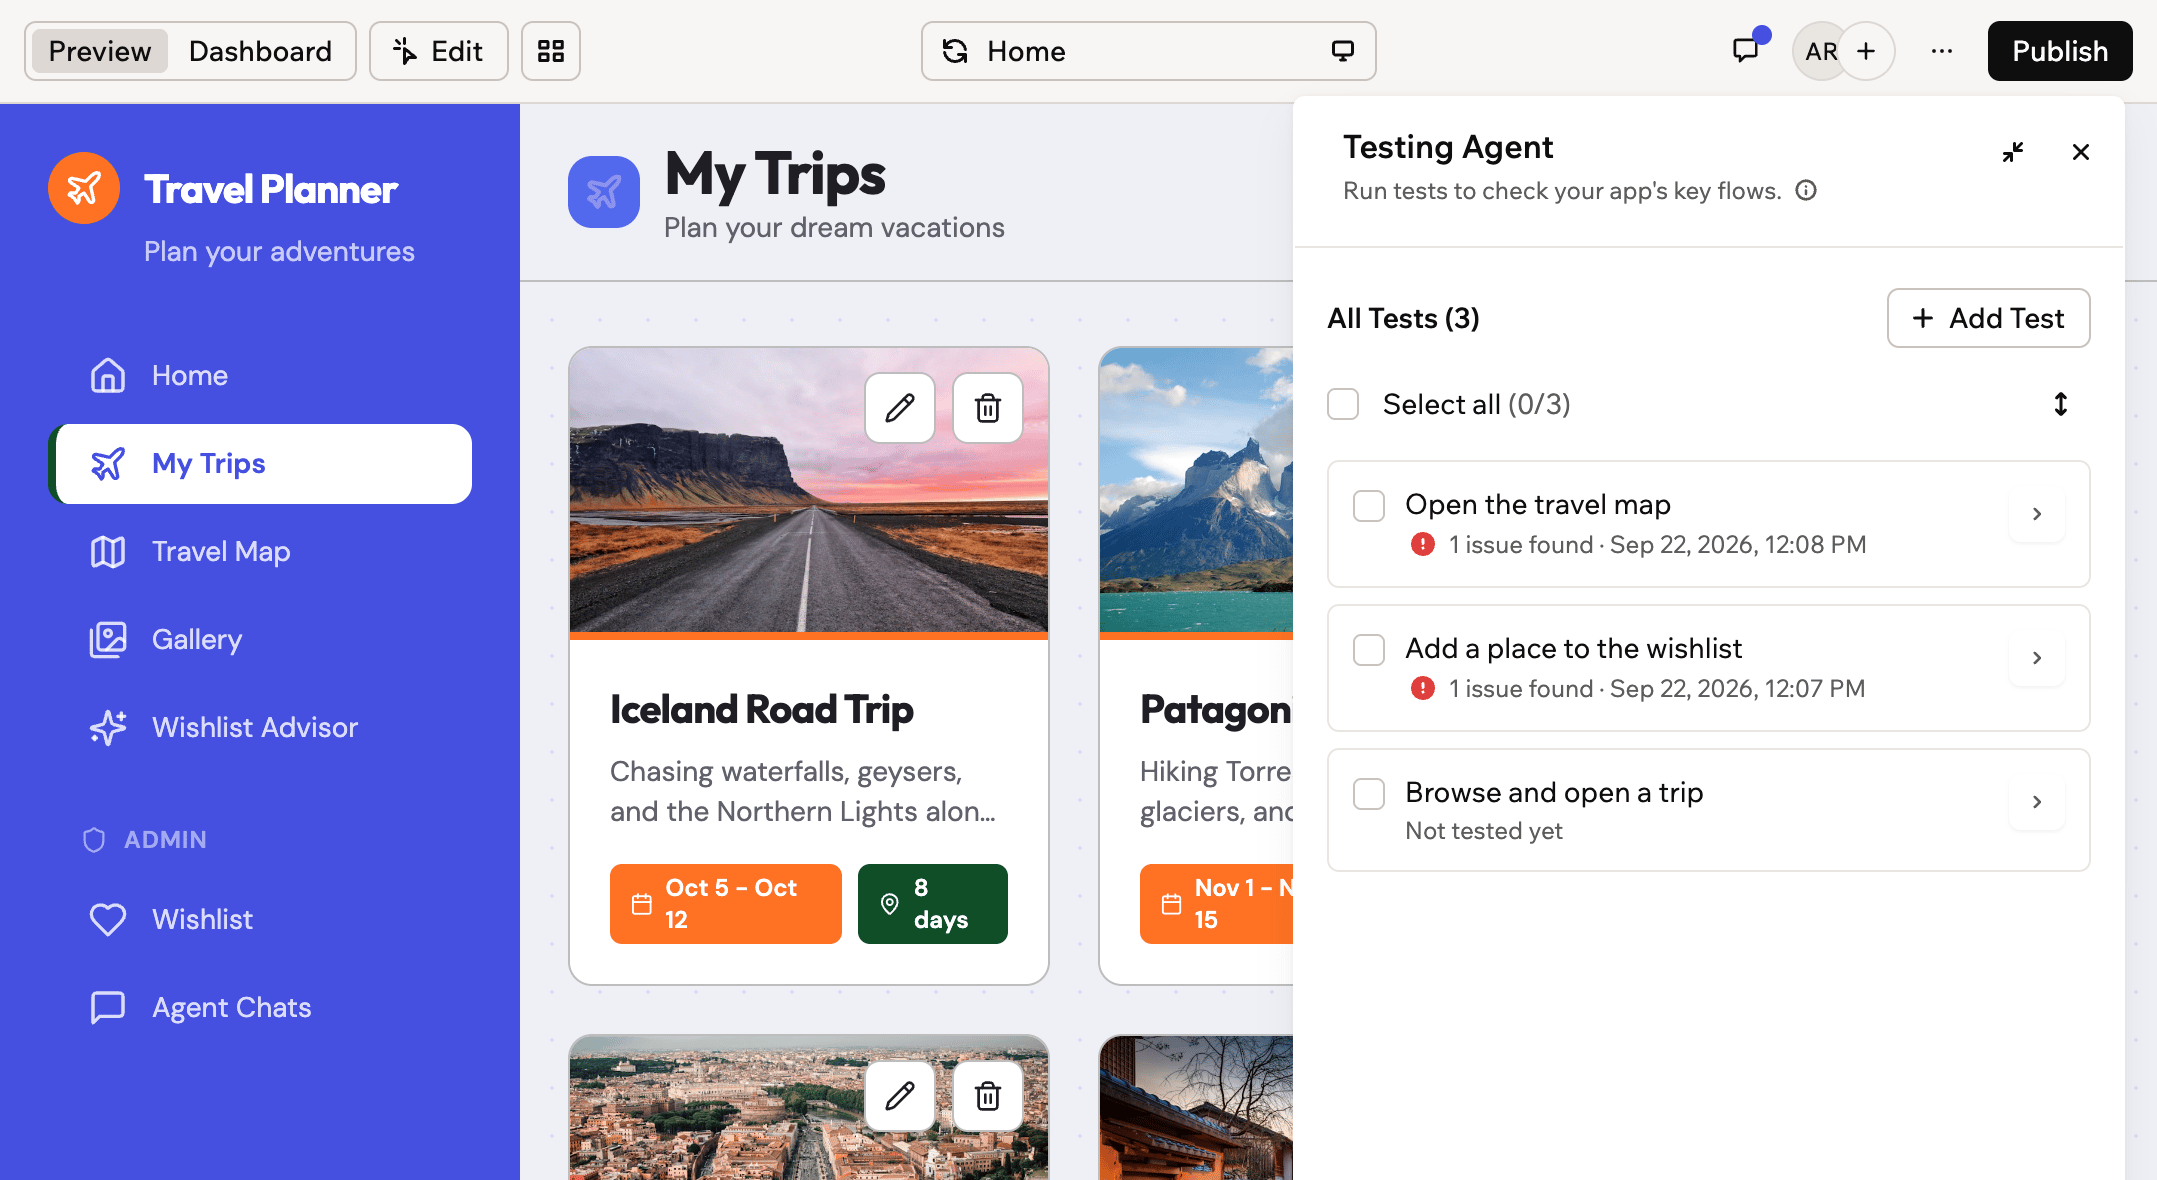Open the Iceland road photo thumbnail

click(809, 490)
